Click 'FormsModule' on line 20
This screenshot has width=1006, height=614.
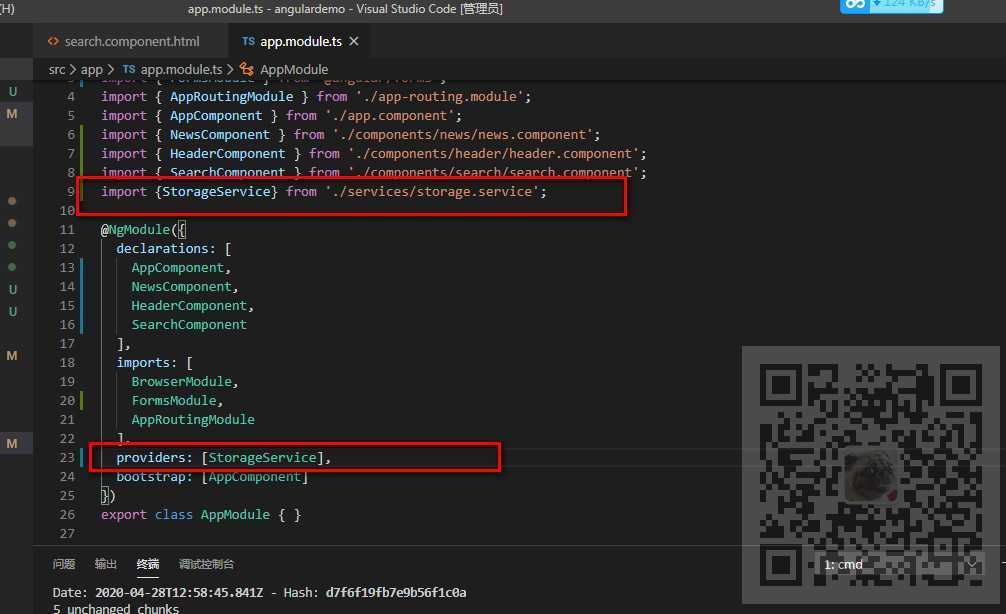(174, 400)
